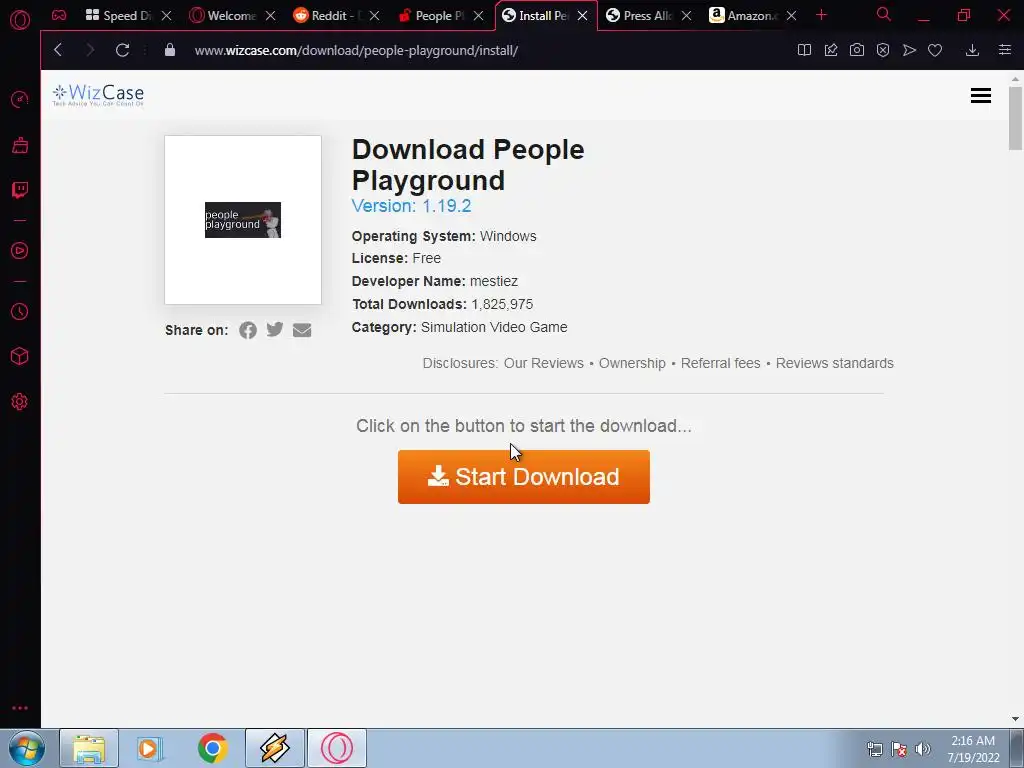Open GX Control speedometer in sidebar

20,99
